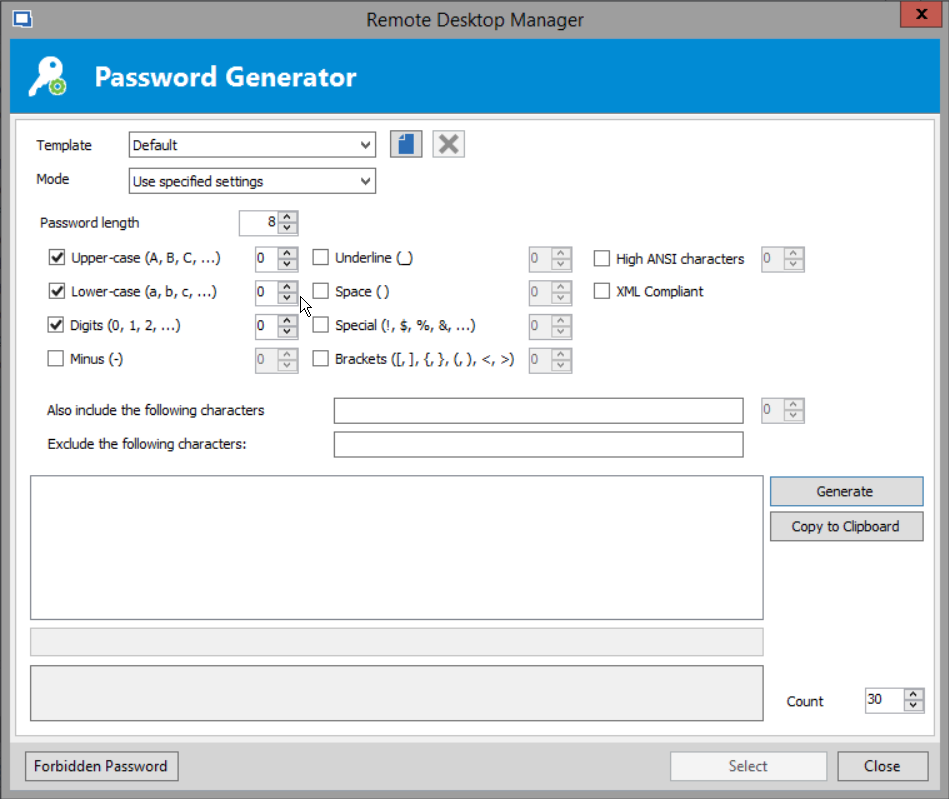Image resolution: width=949 pixels, height=799 pixels.
Task: Click the Upper-case minimum count field
Action: tap(267, 258)
